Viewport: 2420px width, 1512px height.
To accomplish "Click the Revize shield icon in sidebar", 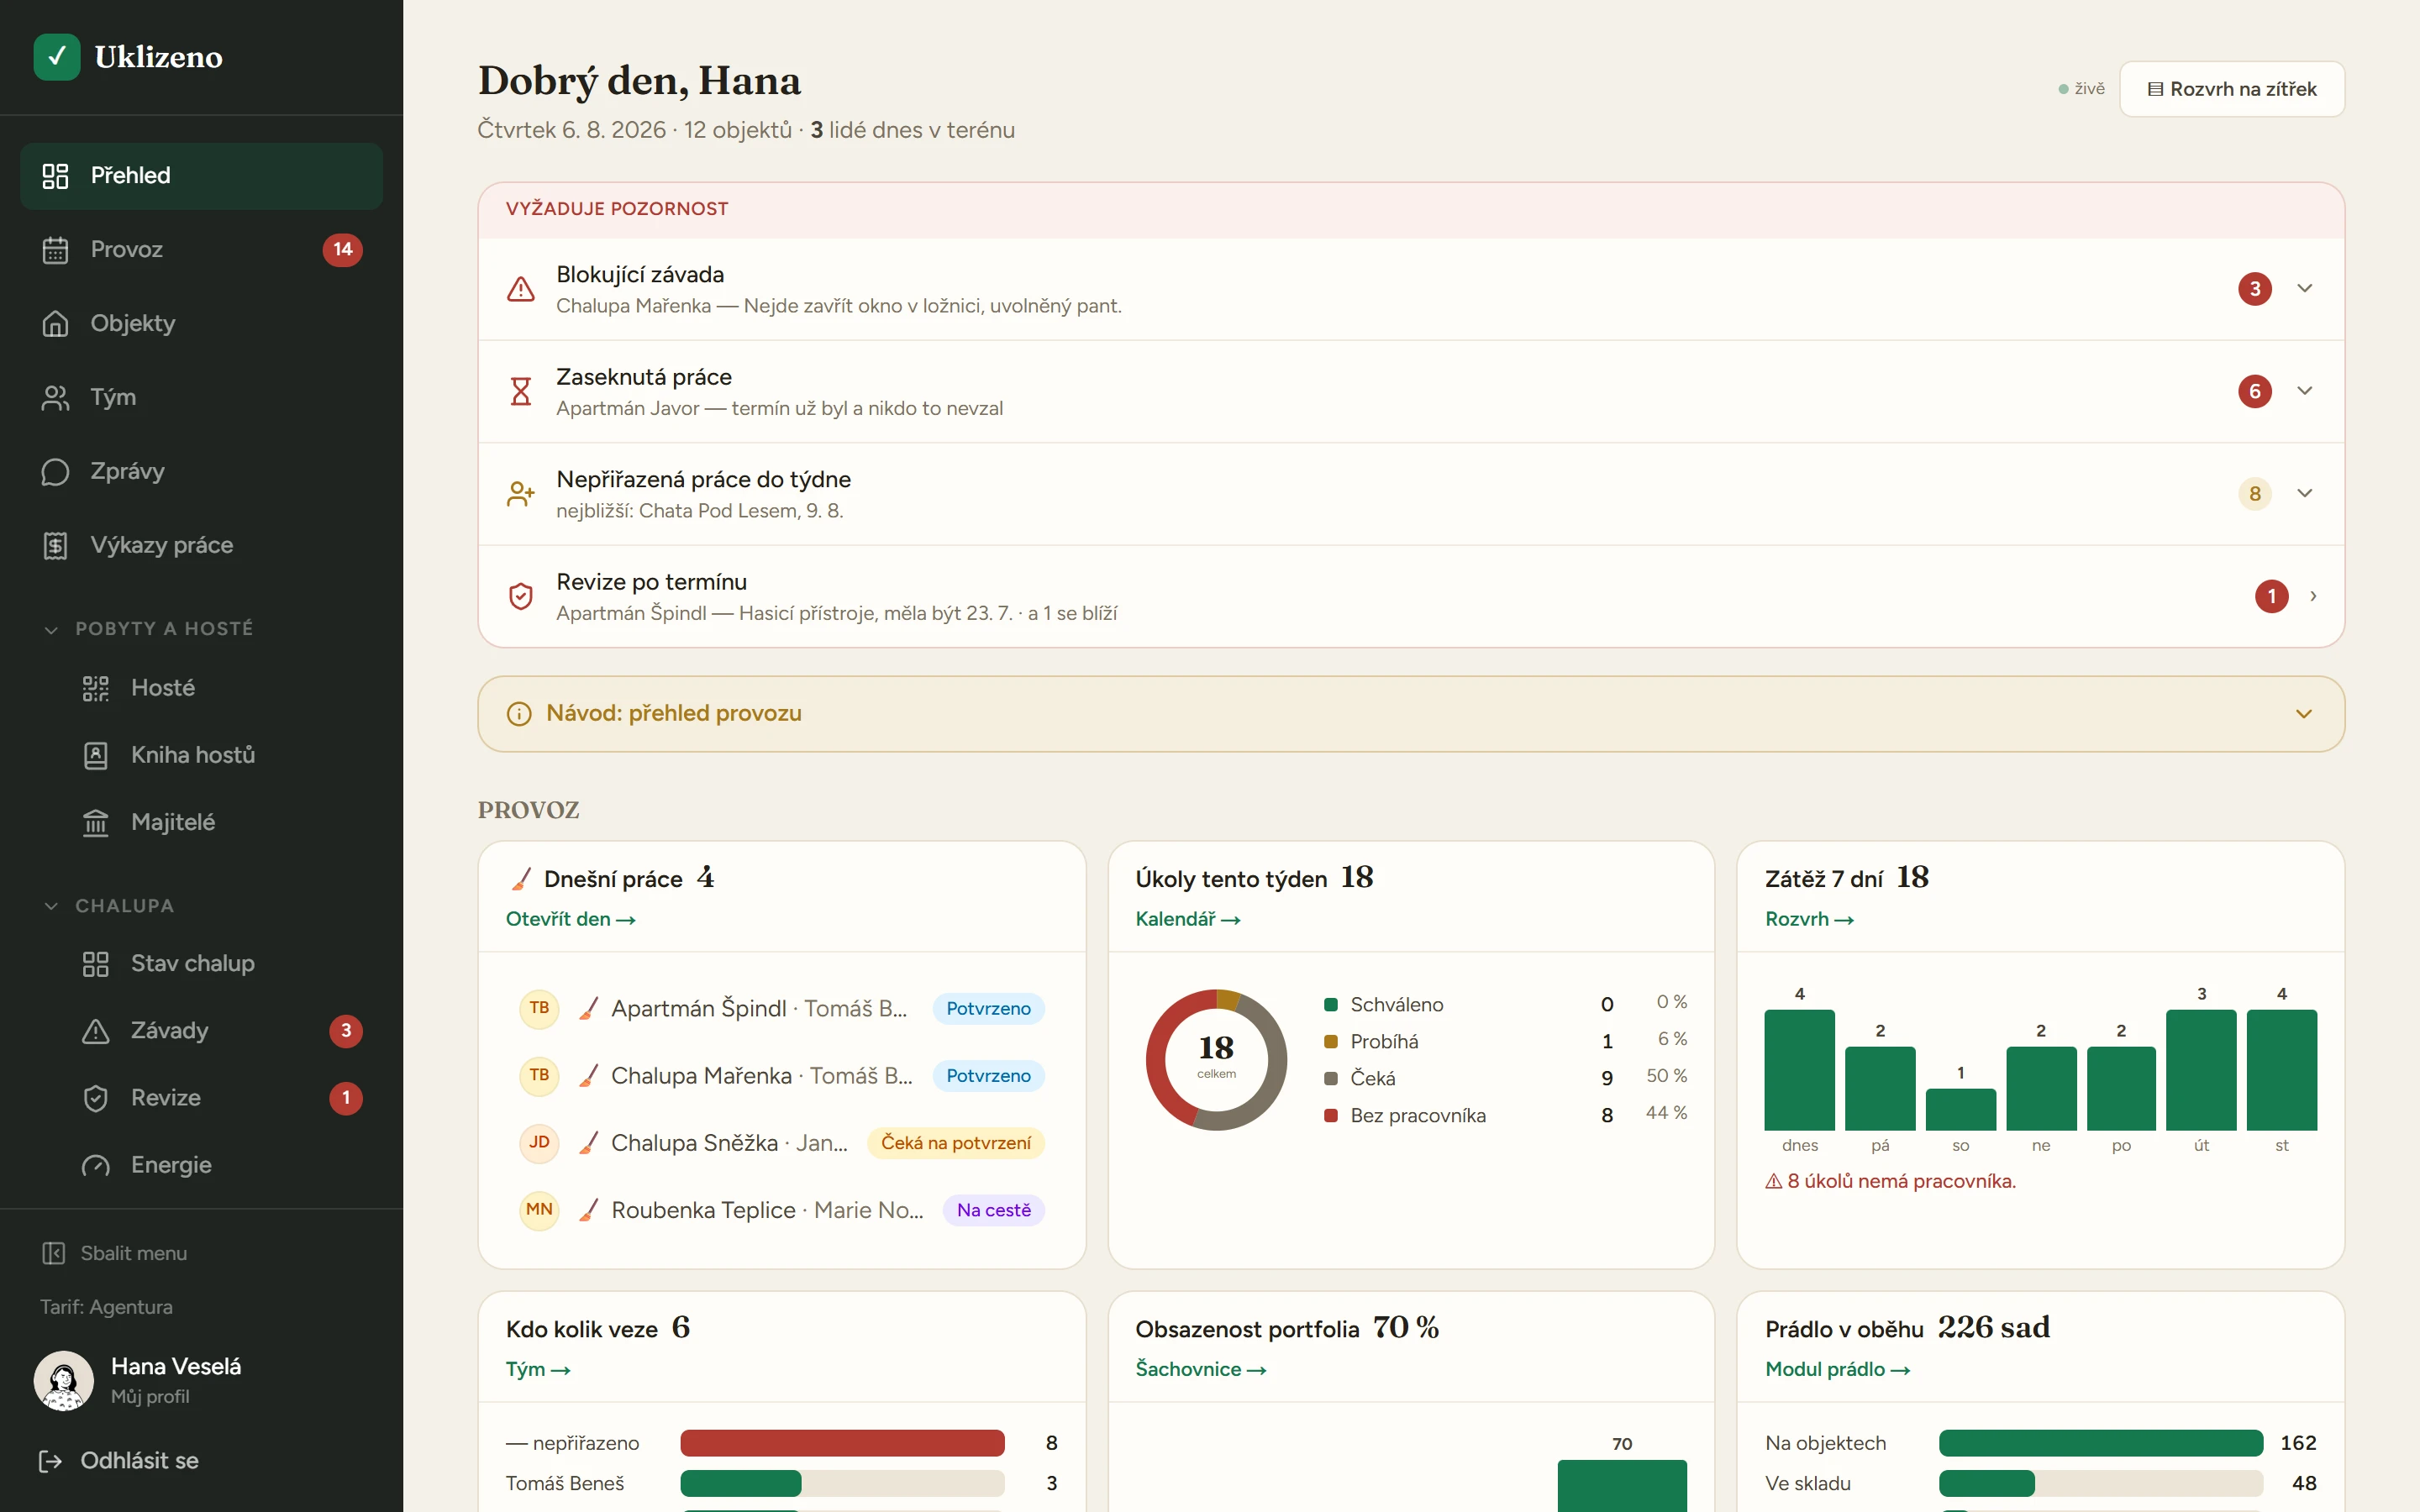I will (95, 1098).
